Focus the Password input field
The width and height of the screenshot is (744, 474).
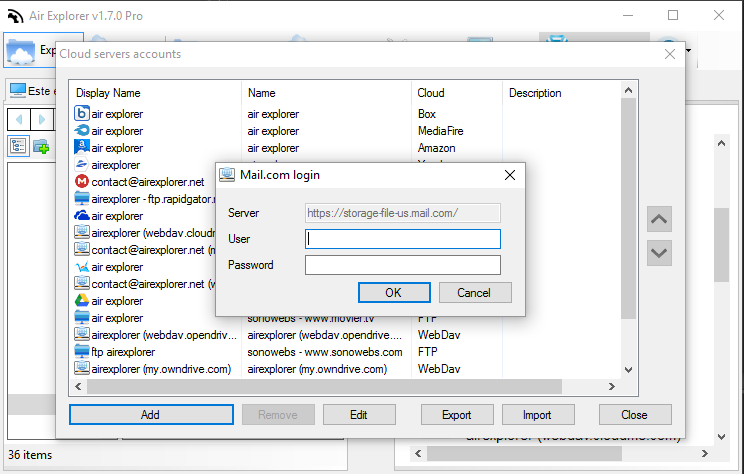(402, 265)
